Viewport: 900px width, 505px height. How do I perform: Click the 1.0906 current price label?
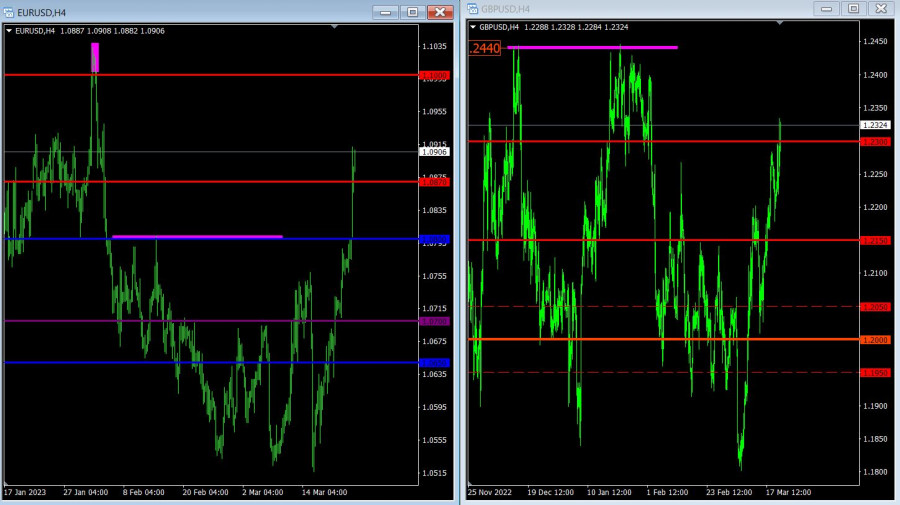434,152
